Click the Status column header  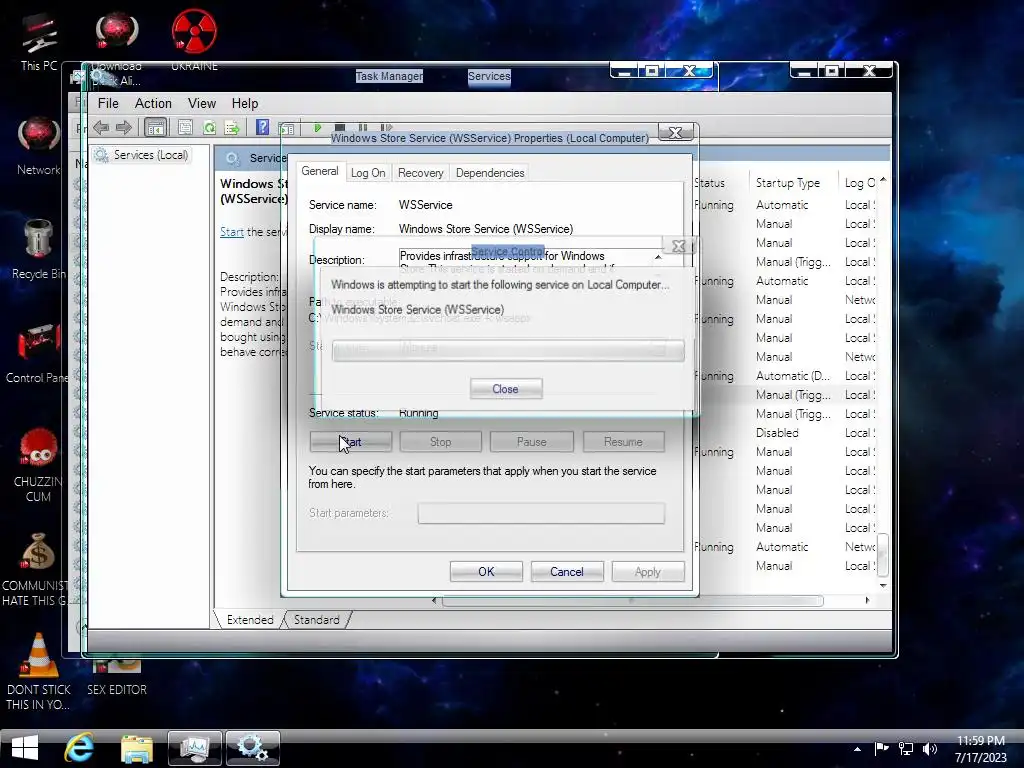711,183
